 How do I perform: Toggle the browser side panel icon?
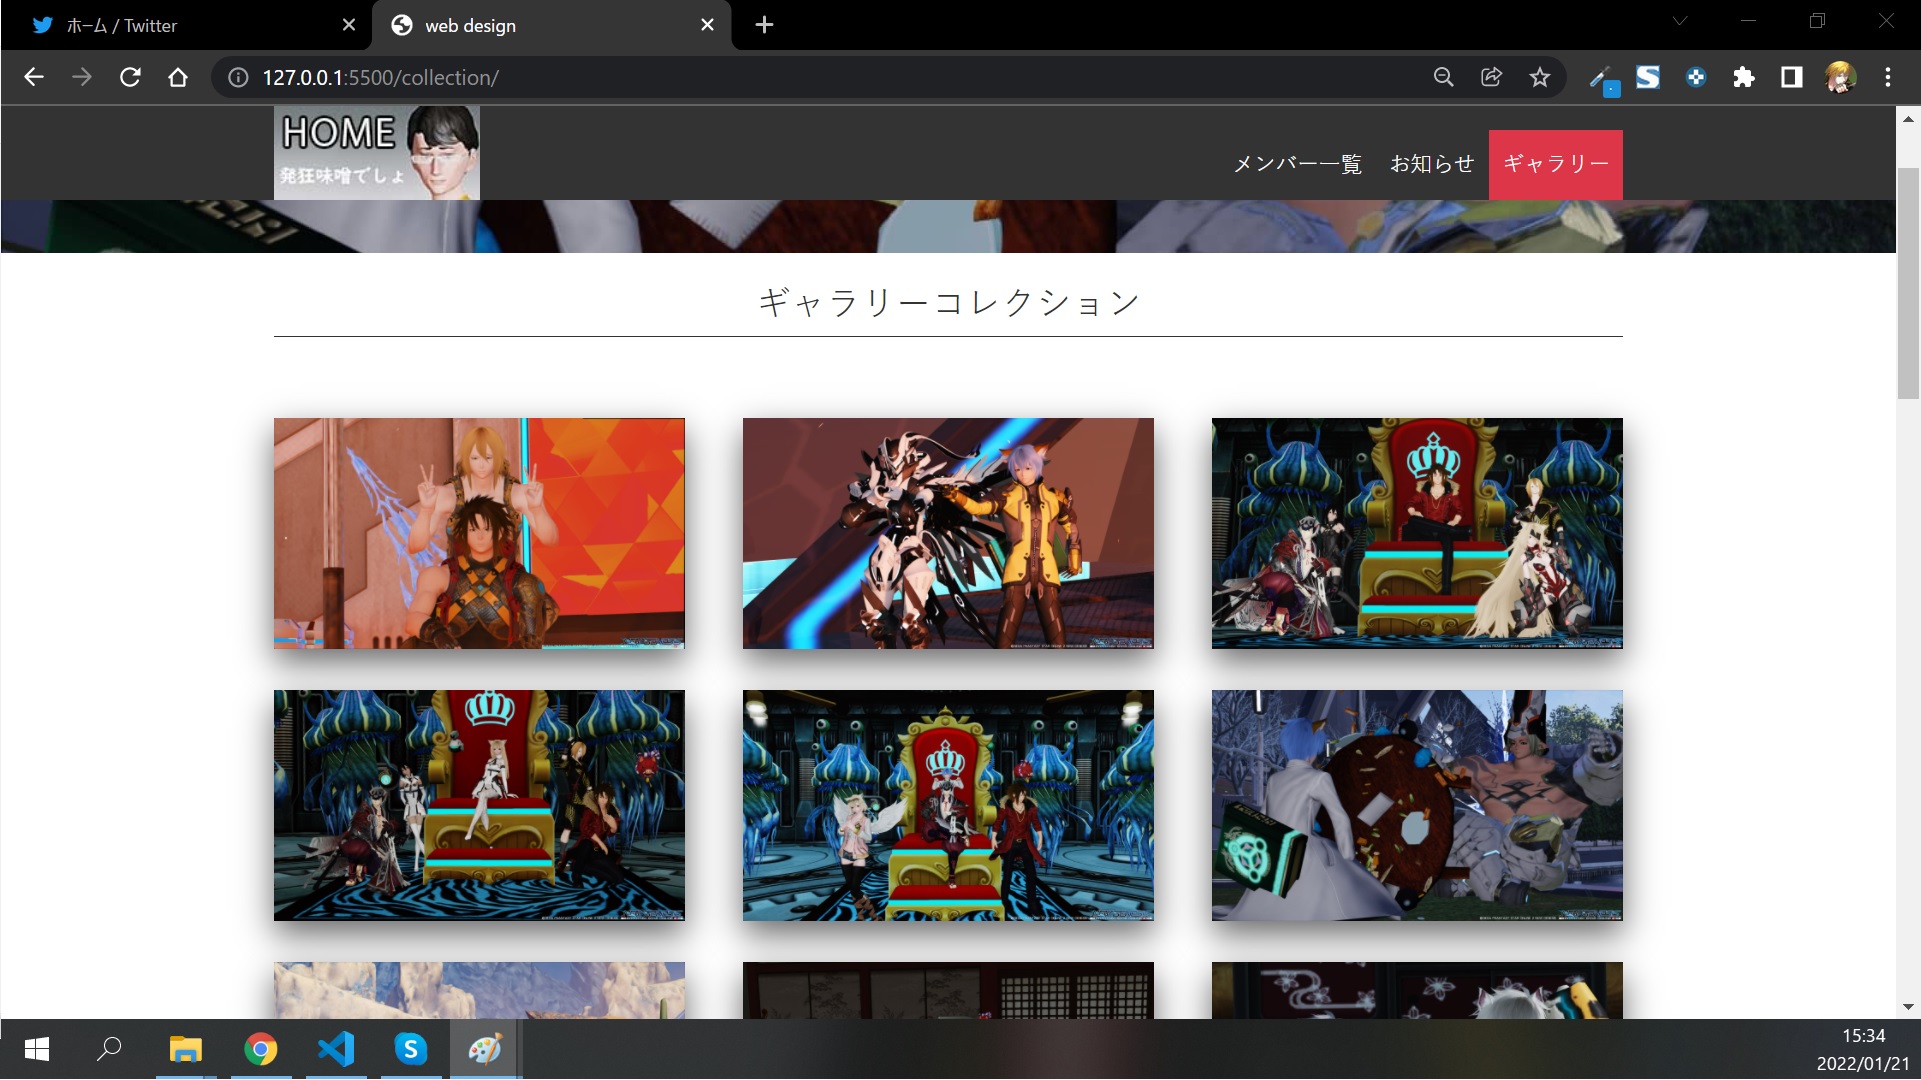(1792, 77)
